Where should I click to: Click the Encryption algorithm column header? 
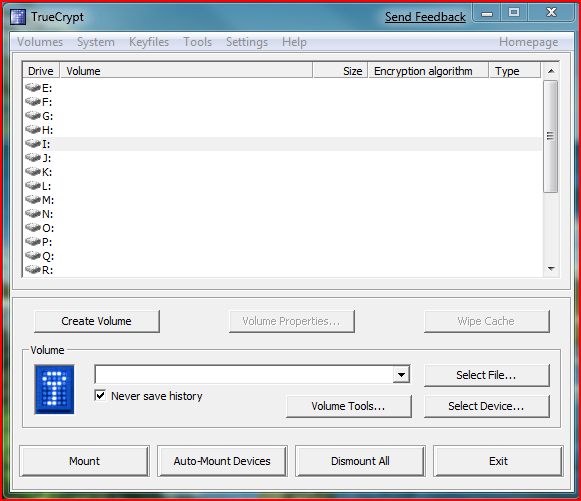click(428, 71)
